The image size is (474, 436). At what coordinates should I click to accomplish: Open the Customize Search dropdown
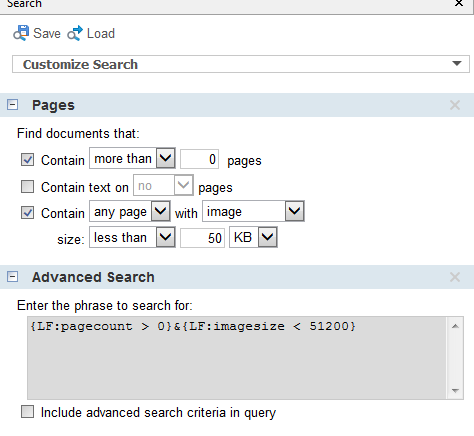(457, 64)
